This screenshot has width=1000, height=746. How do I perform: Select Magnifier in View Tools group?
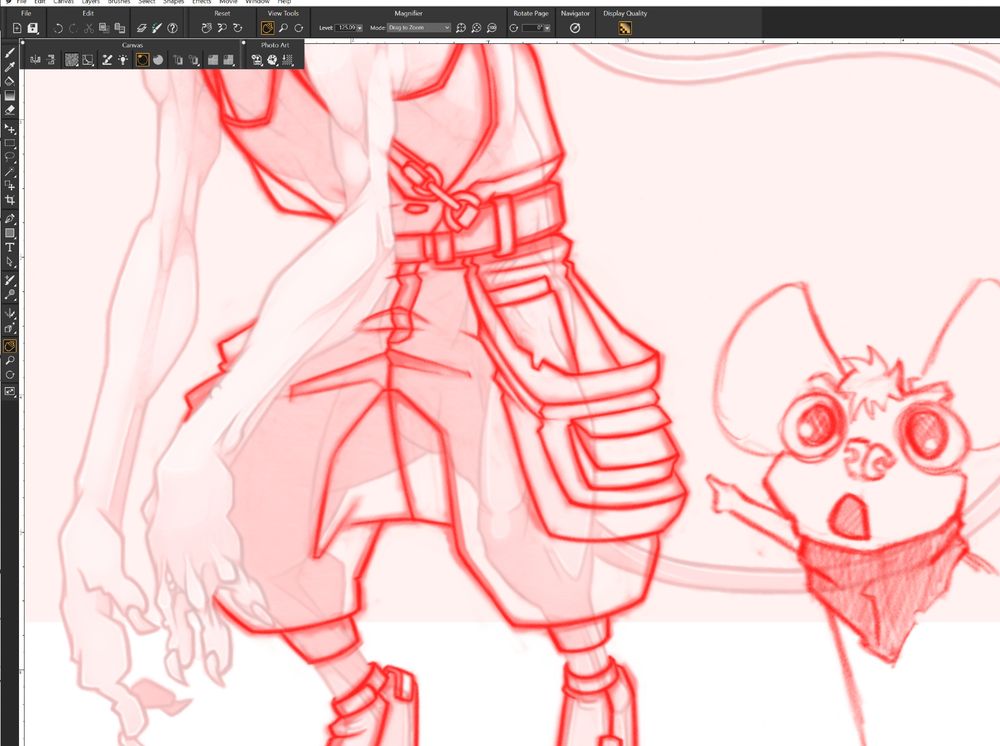(x=283, y=28)
